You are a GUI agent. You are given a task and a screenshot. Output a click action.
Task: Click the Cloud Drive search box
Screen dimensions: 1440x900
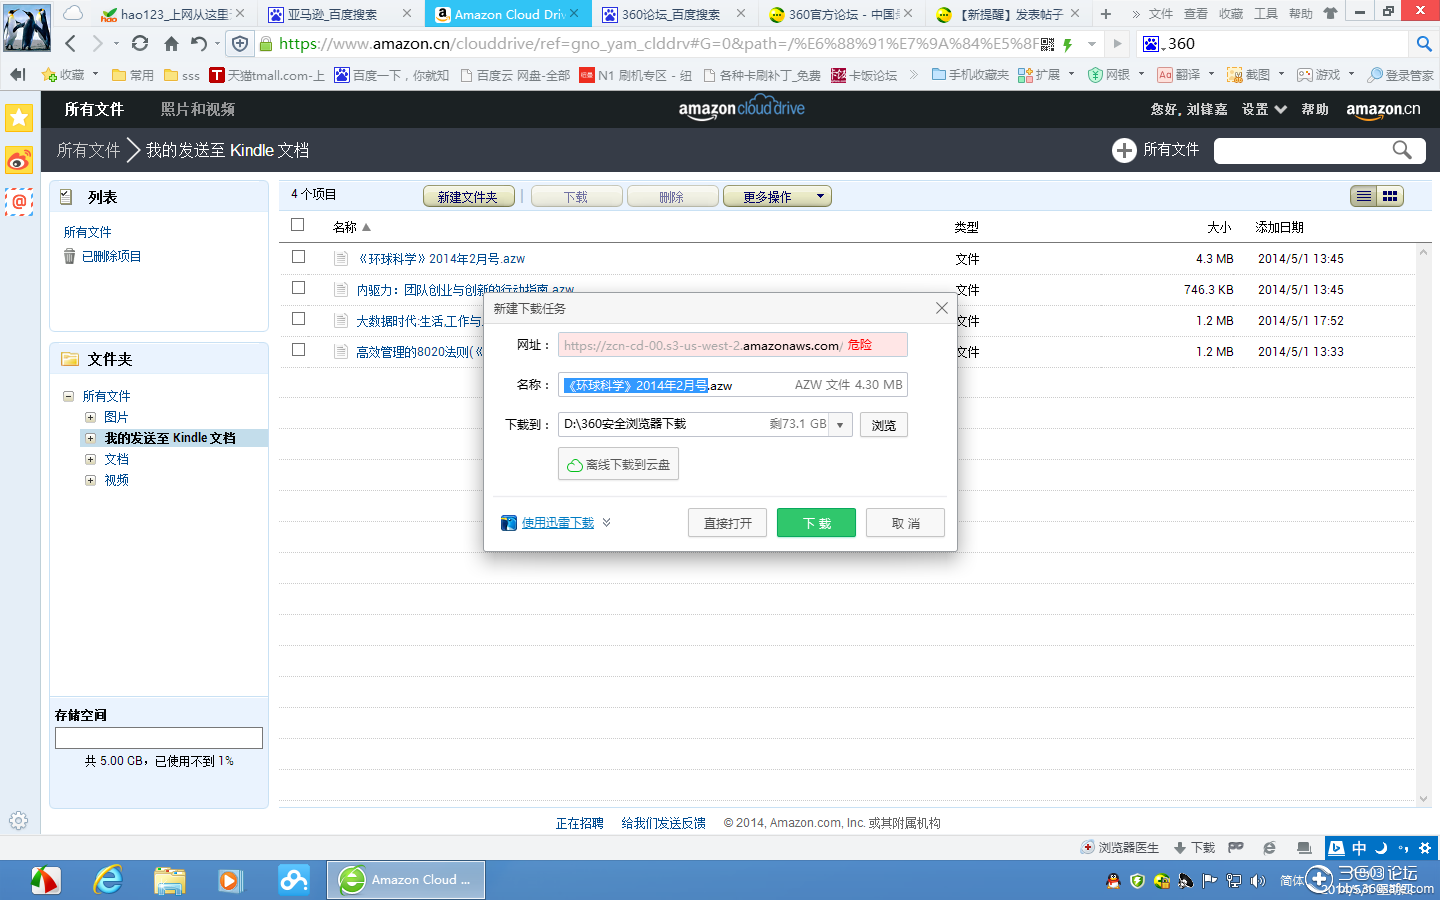[x=1320, y=150]
